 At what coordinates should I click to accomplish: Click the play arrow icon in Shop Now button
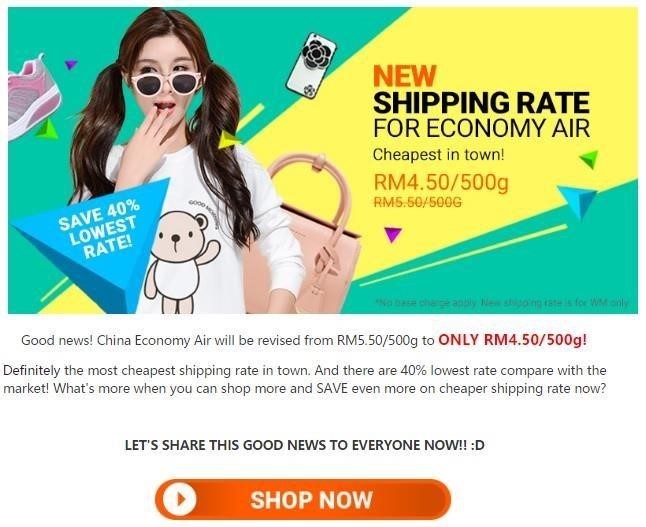[180, 499]
